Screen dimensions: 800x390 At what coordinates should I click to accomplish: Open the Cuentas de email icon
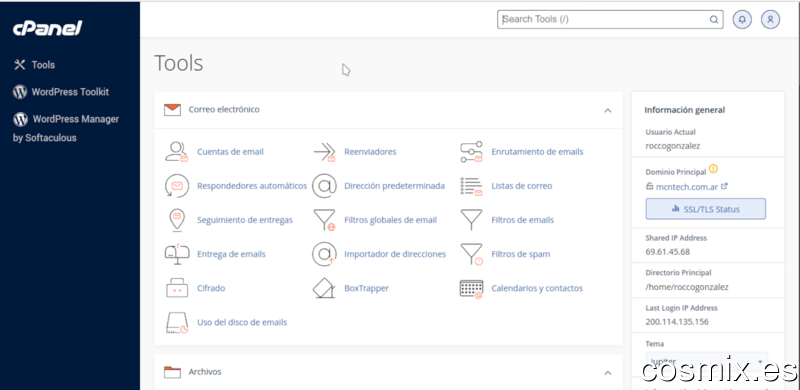[x=177, y=152]
